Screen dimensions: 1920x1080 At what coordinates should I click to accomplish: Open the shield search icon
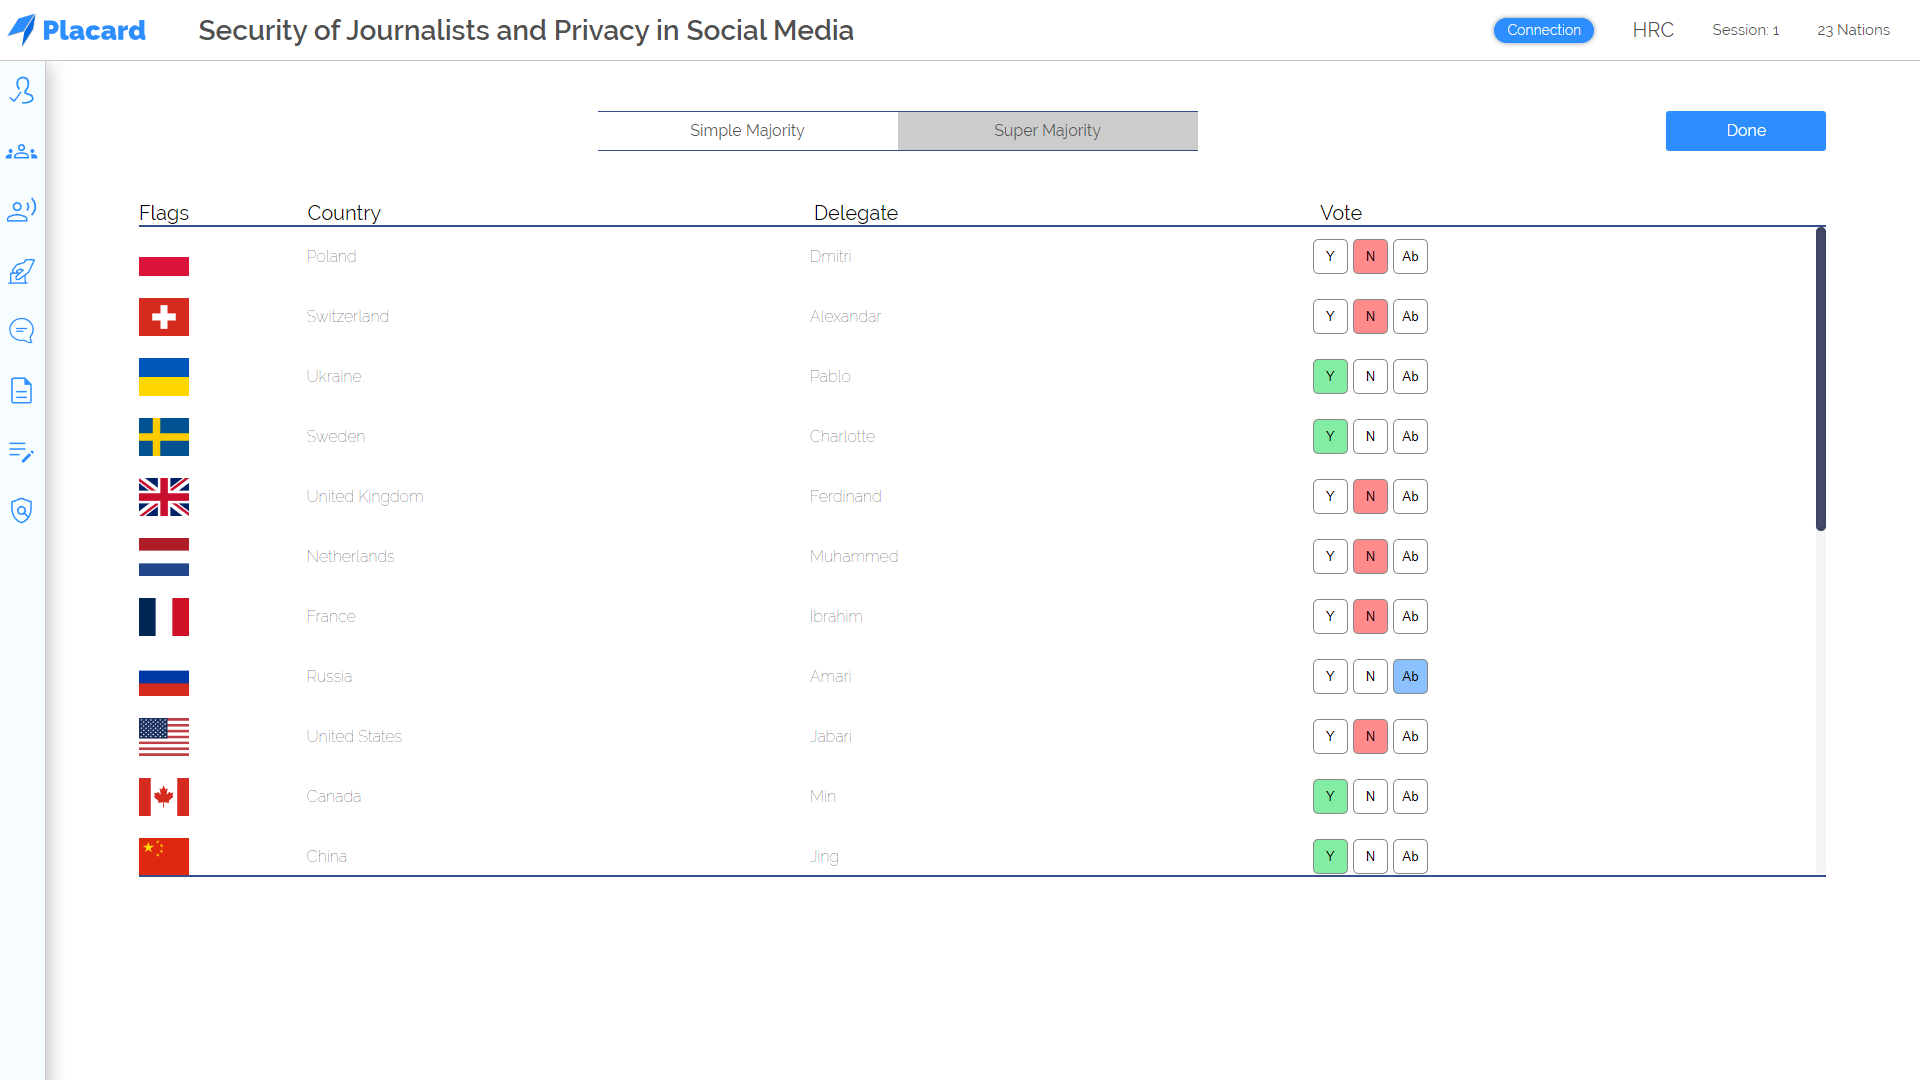pyautogui.click(x=22, y=511)
